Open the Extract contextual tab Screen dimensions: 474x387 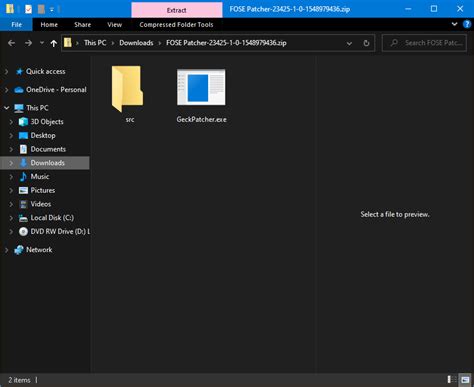pyautogui.click(x=177, y=10)
